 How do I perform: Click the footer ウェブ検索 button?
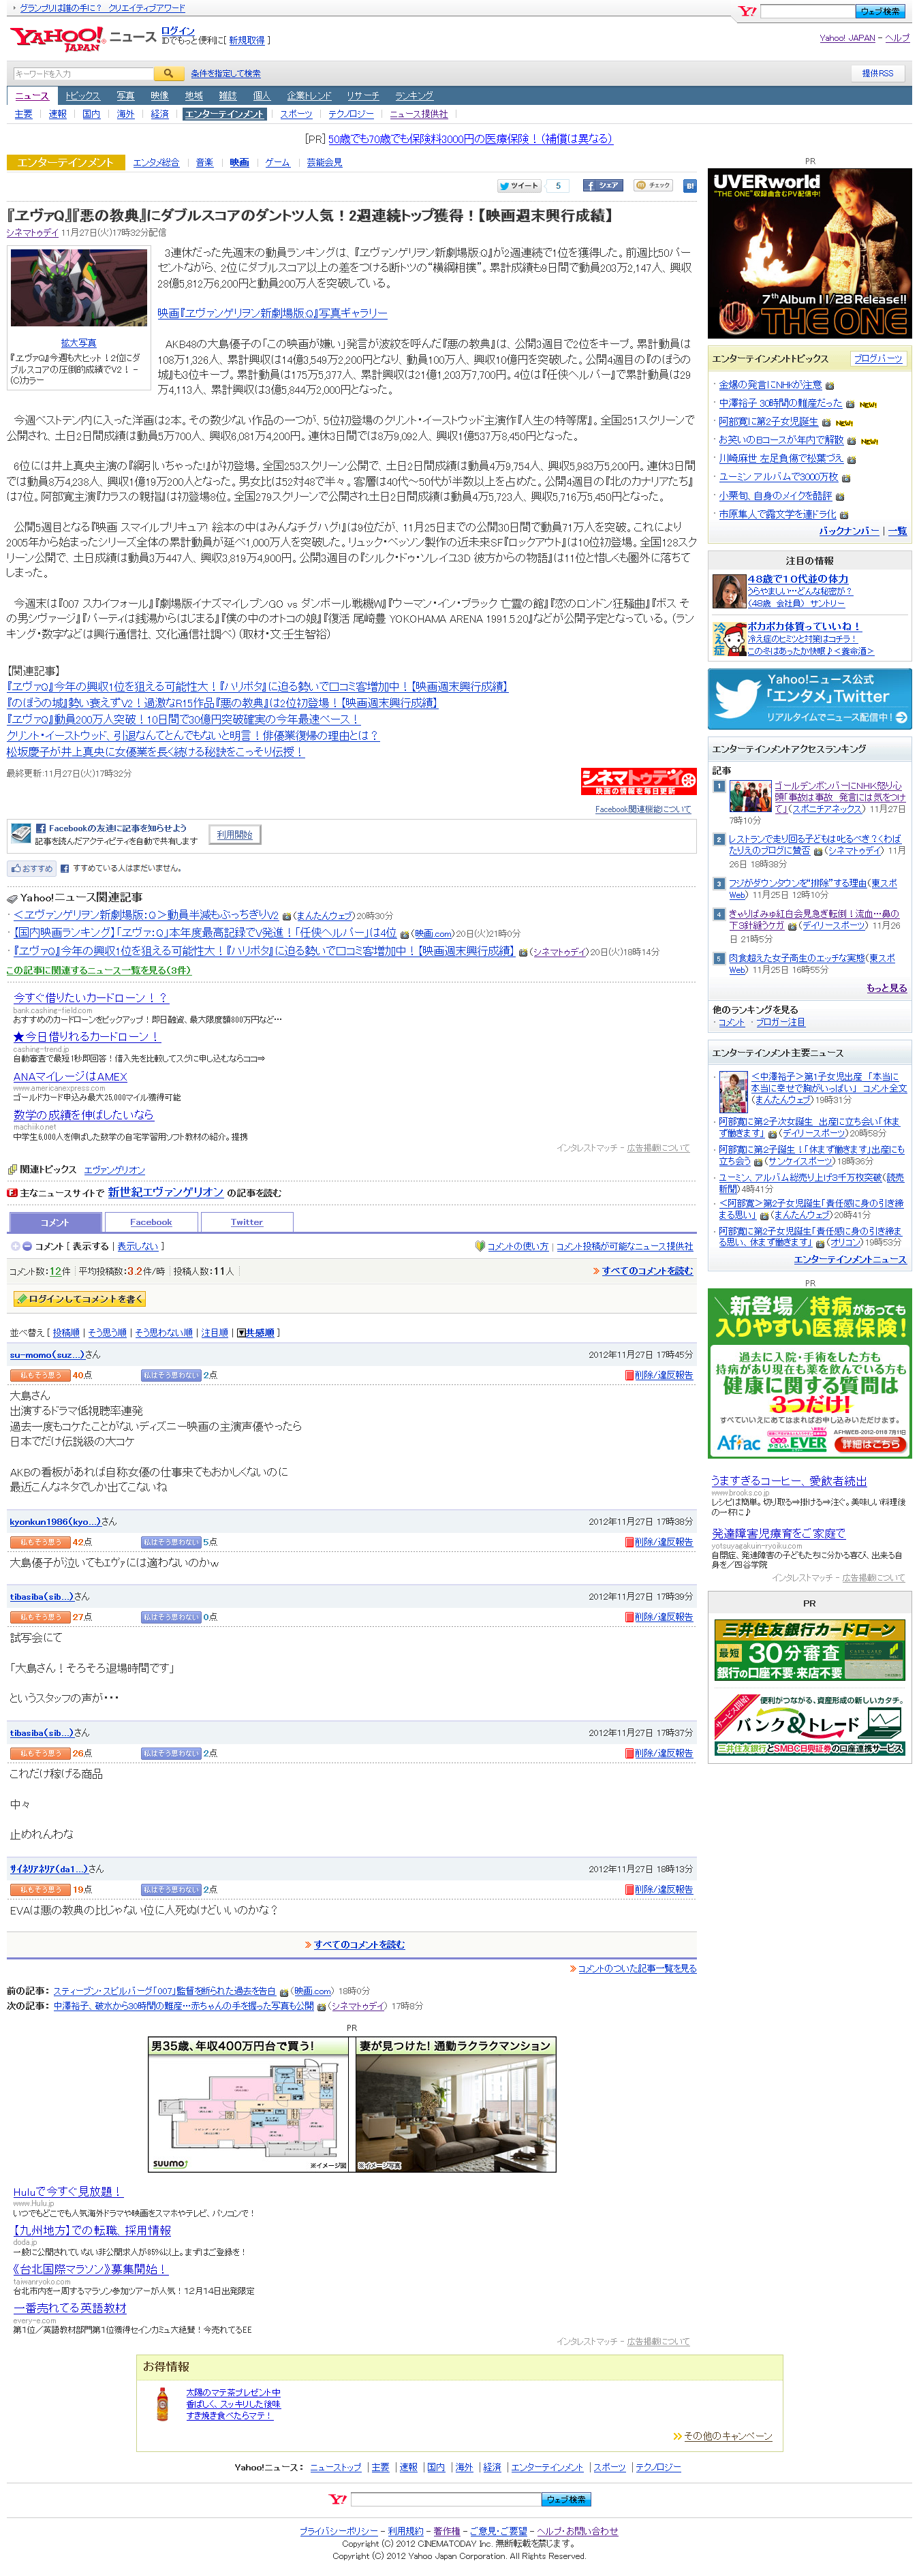566,2499
